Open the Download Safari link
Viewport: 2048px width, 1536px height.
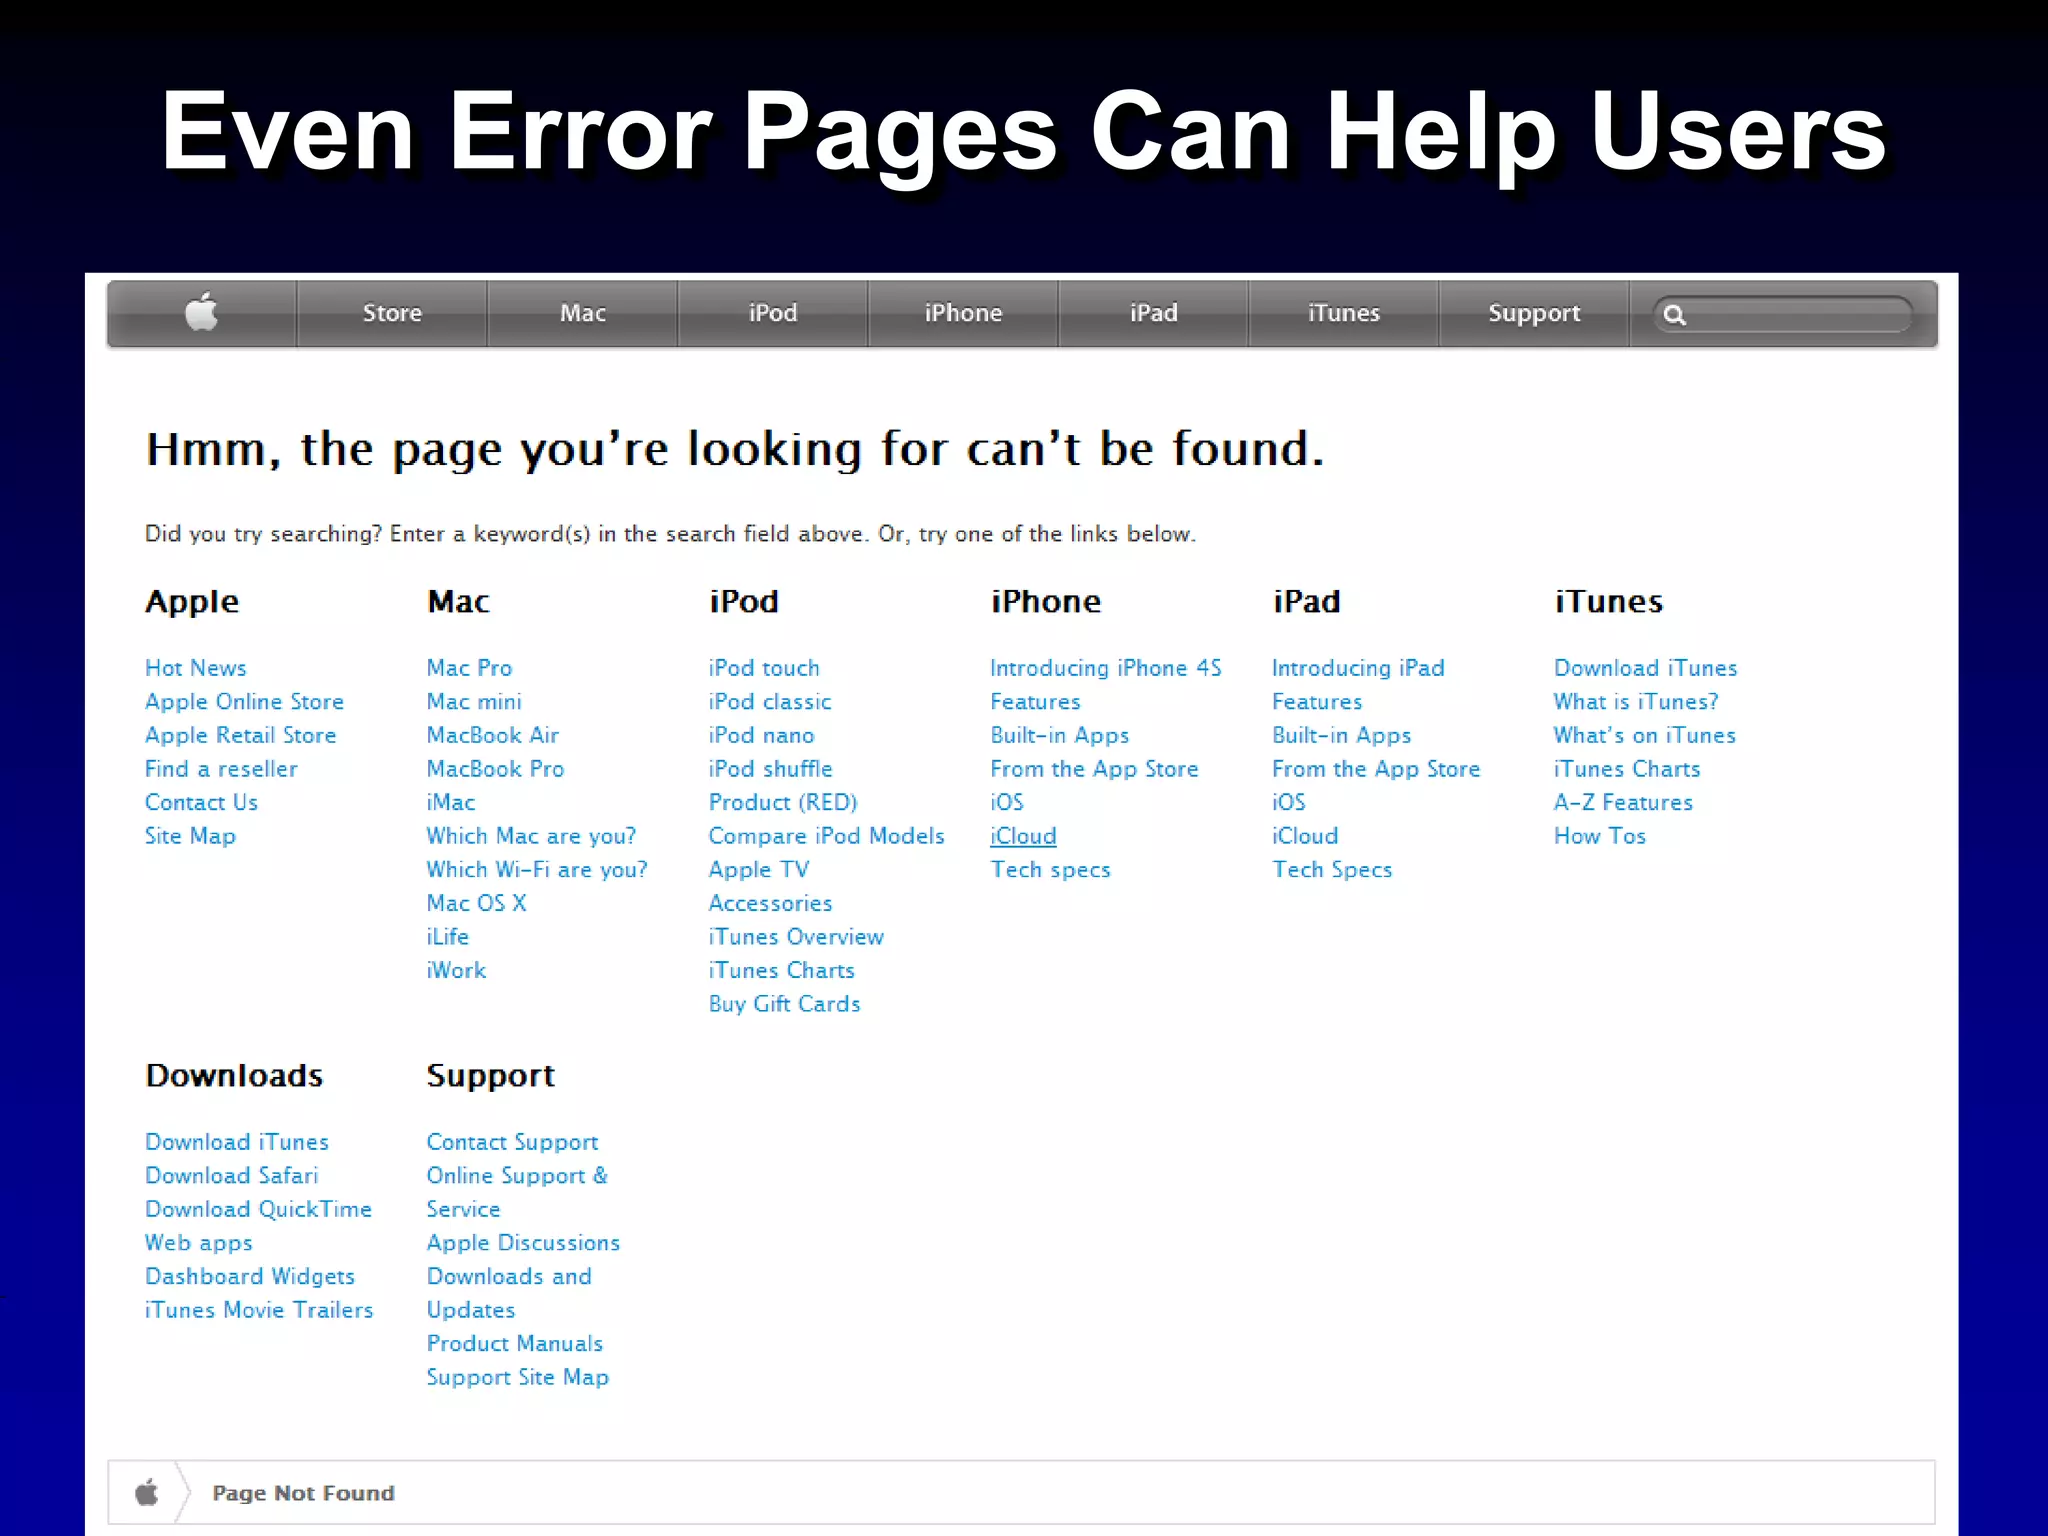click(x=232, y=1176)
